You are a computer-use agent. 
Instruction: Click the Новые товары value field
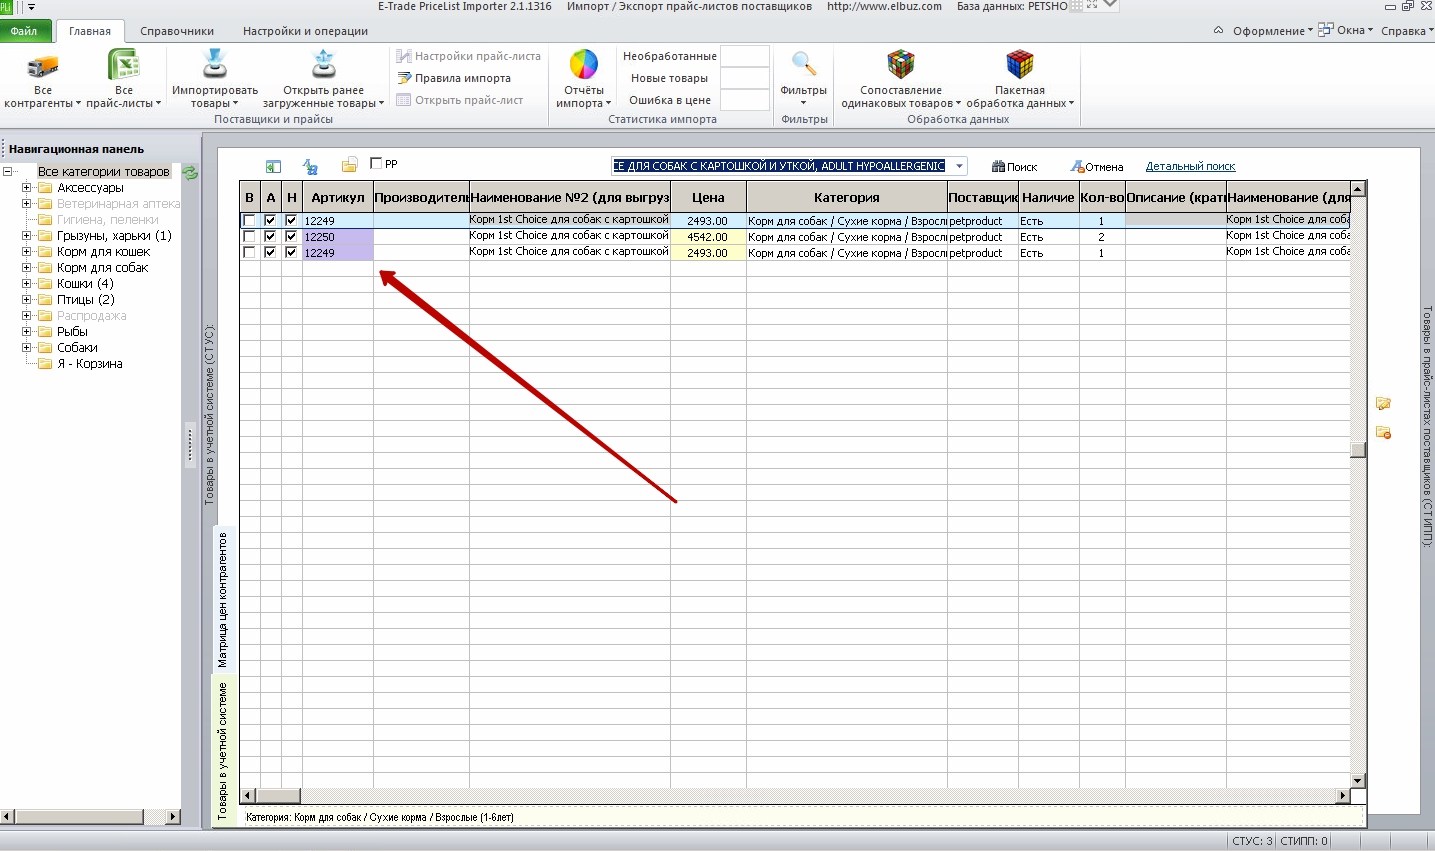[x=745, y=78]
